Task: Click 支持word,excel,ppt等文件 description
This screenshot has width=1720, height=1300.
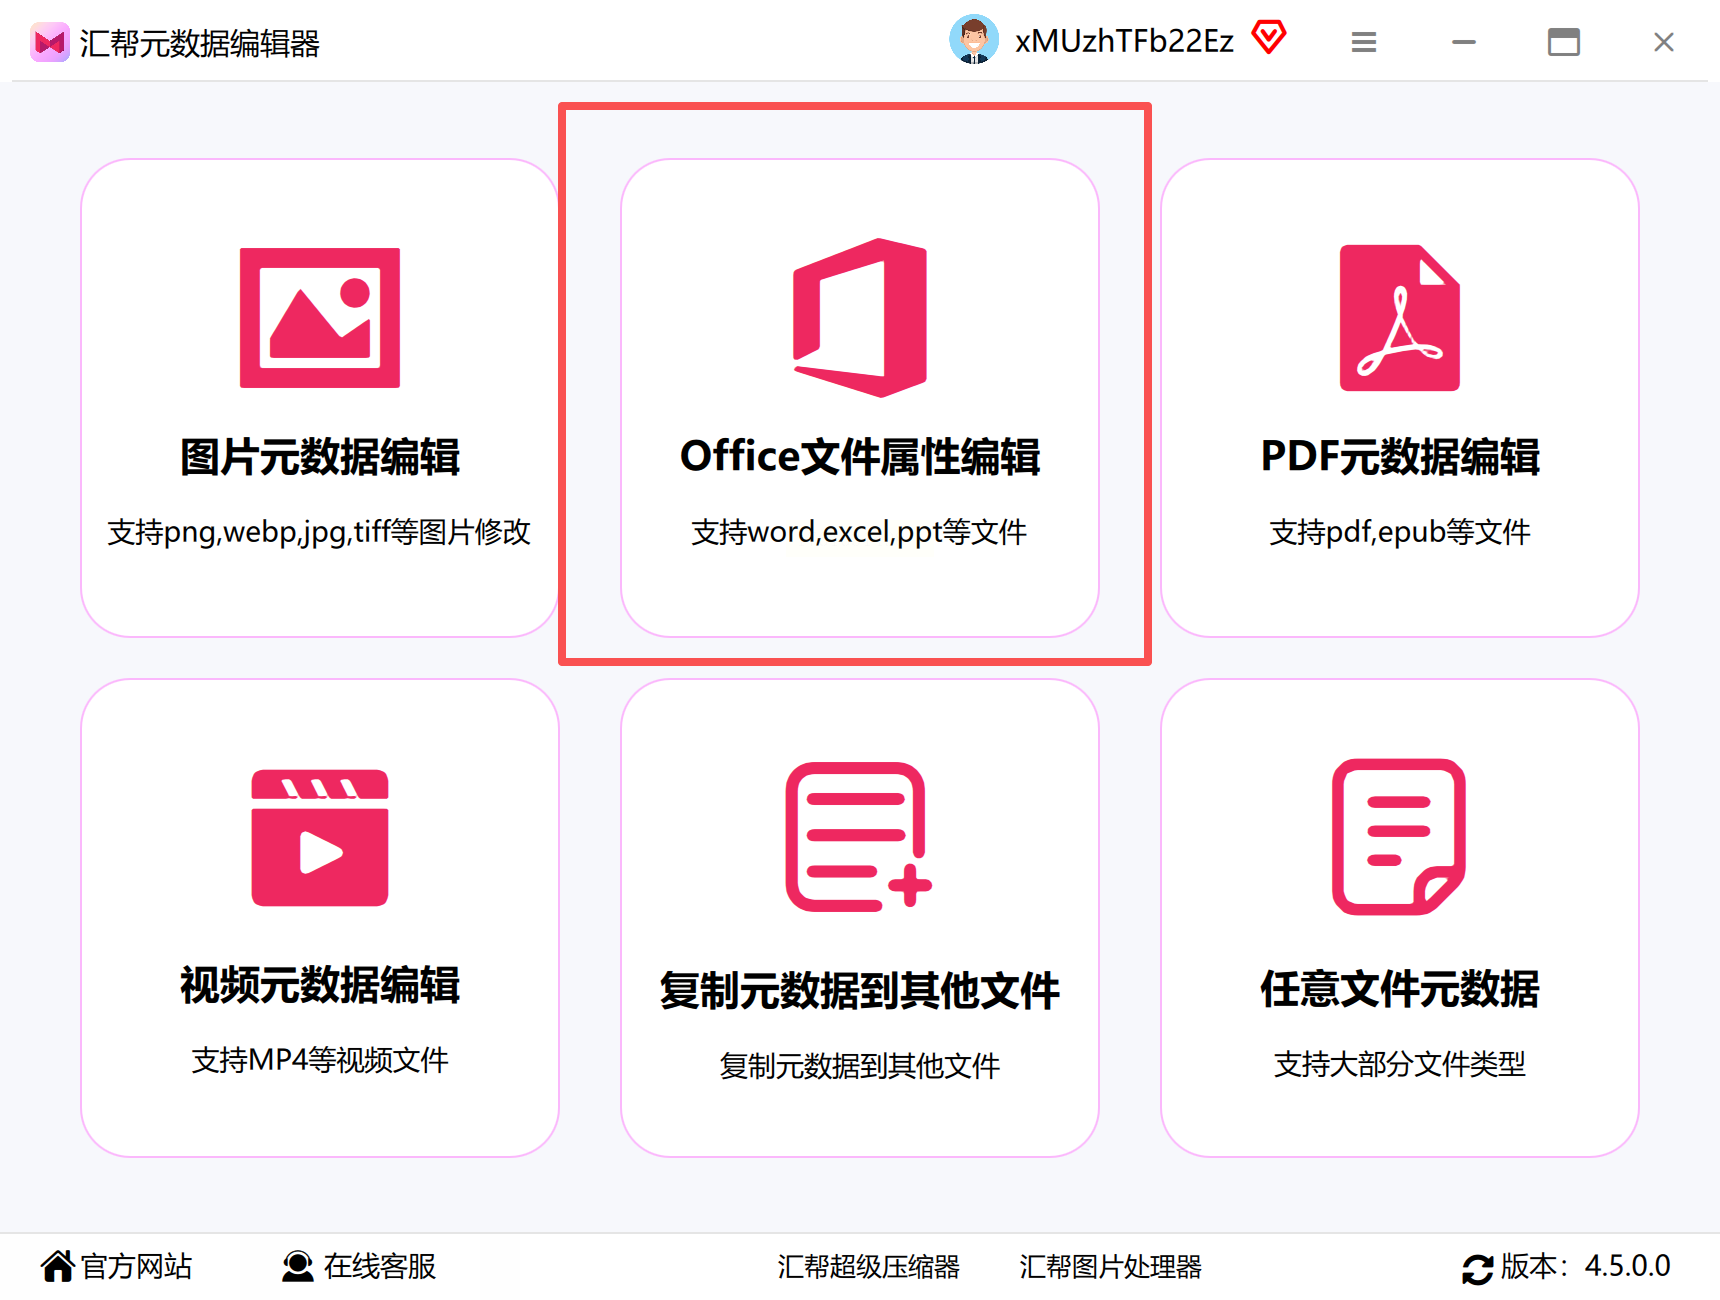Action: [859, 532]
